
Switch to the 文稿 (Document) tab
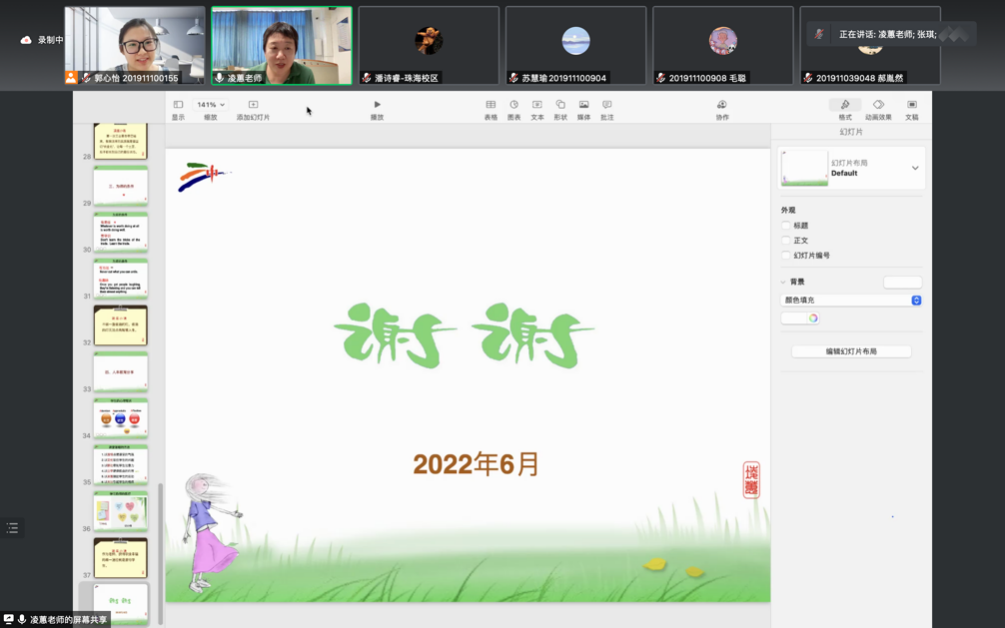tap(912, 106)
